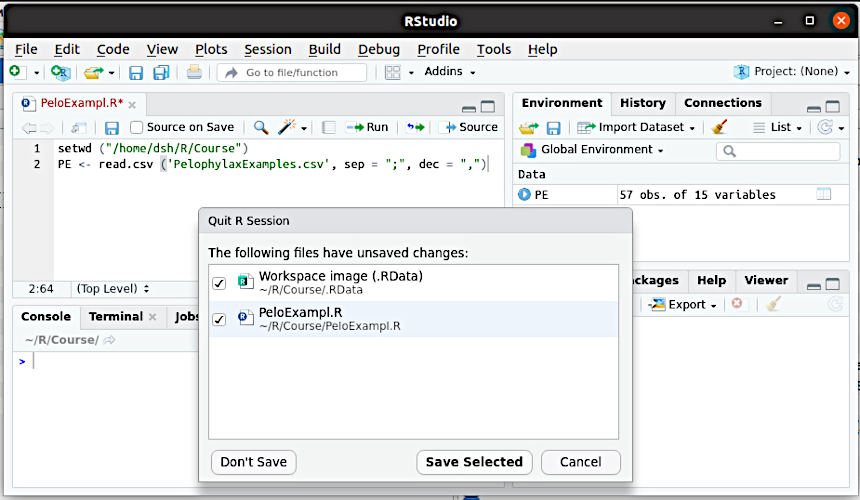860x500 pixels.
Task: Open the Session menu
Action: (x=268, y=49)
